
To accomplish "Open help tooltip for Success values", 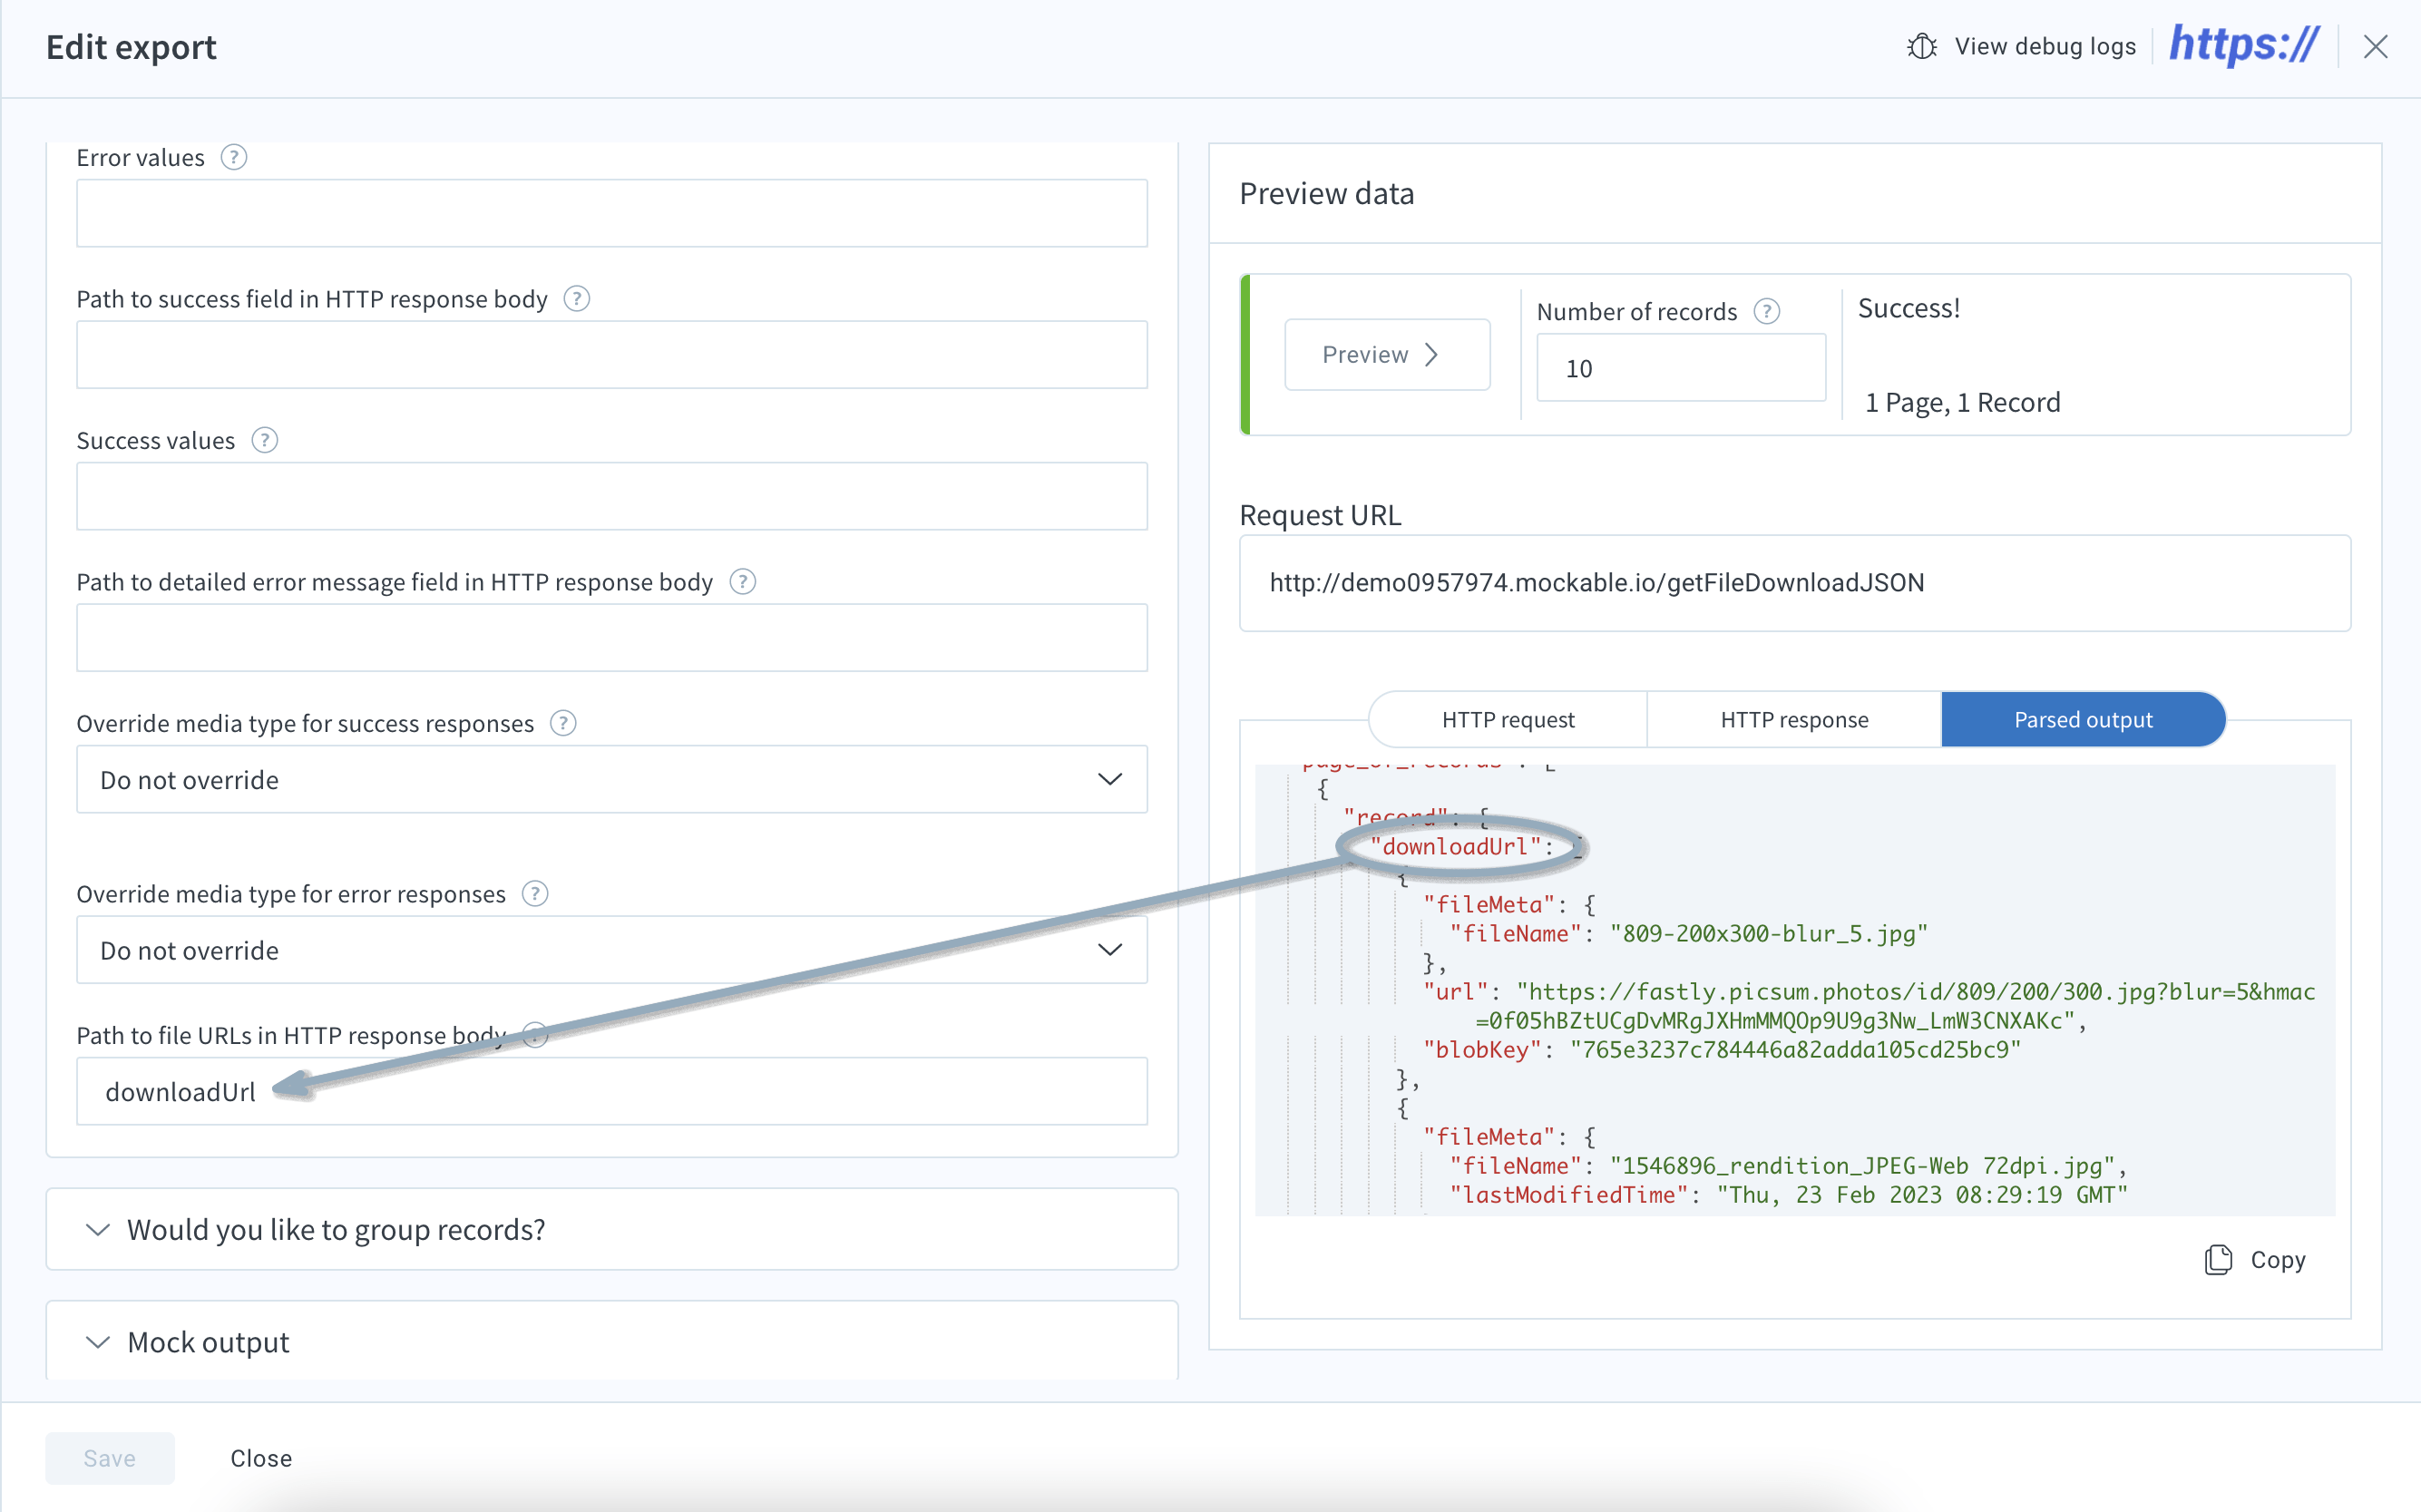I will click(265, 440).
